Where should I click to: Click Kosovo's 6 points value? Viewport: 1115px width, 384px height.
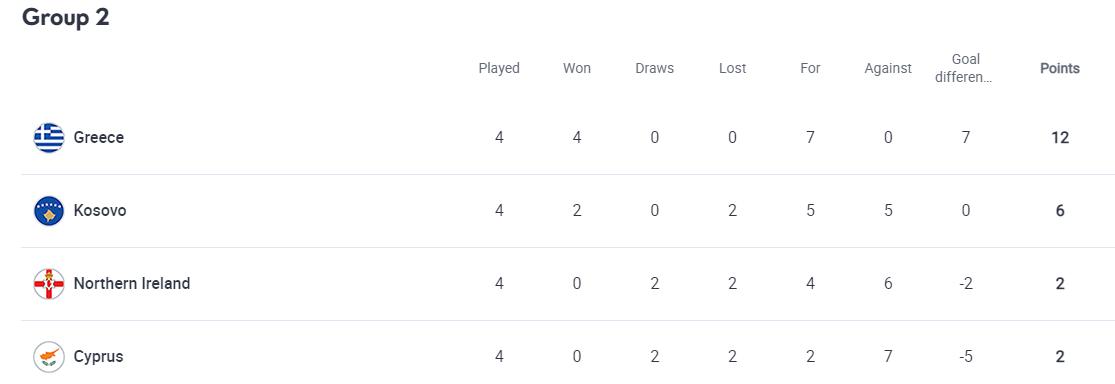[x=1060, y=210]
